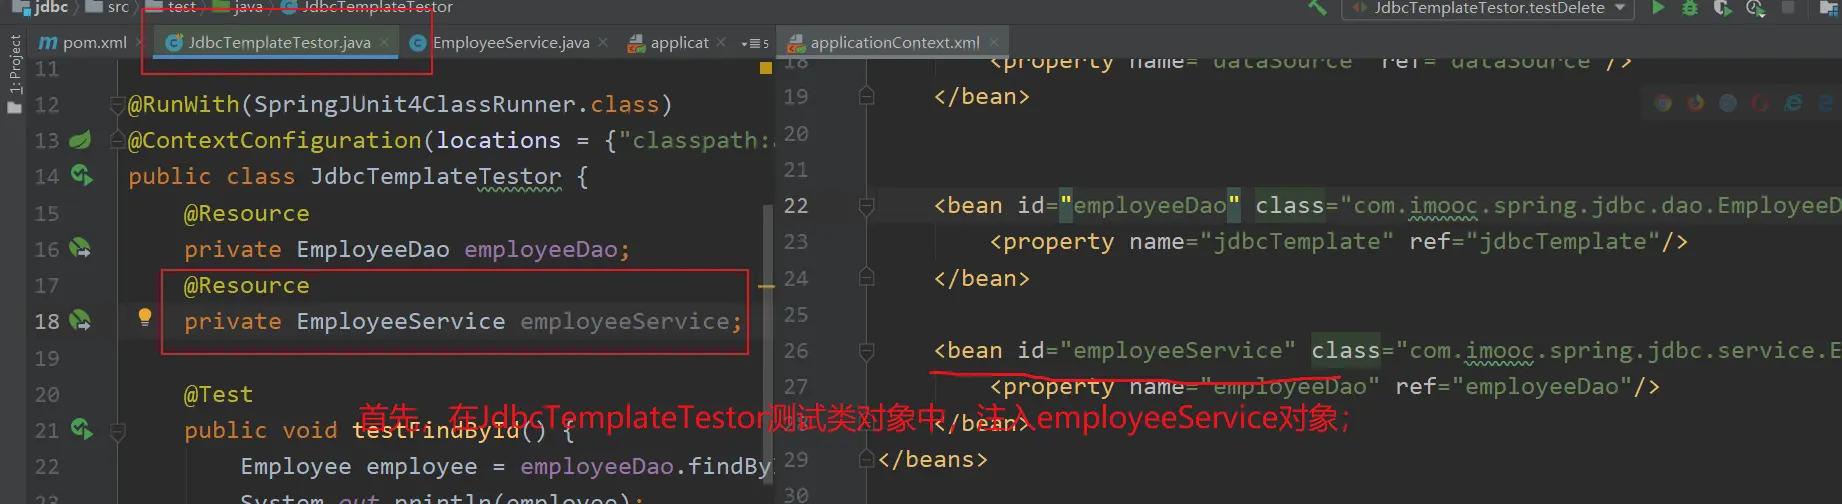
Task: Open the run configuration JdbcTemplateTestor.testDelete dropdown
Action: 1488,8
